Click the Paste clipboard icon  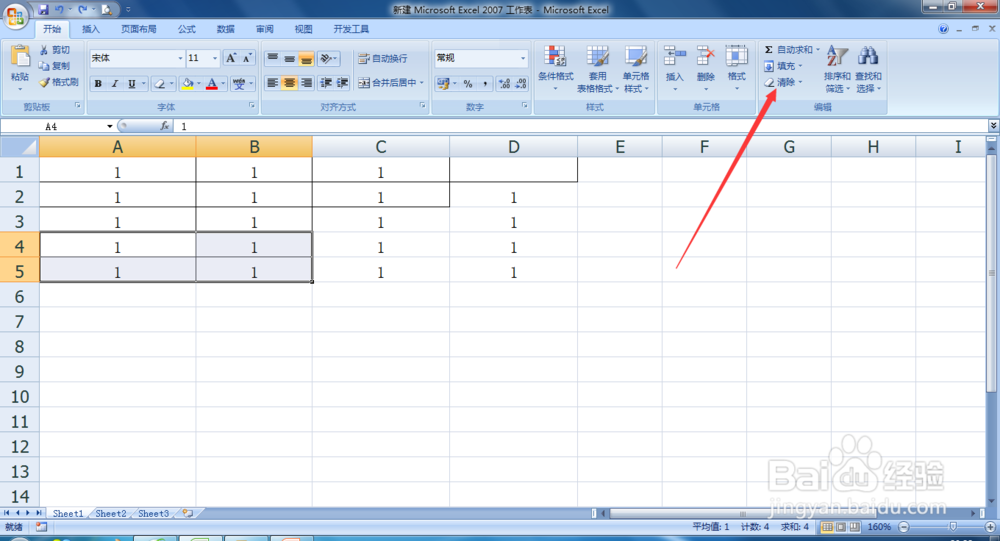pyautogui.click(x=20, y=57)
